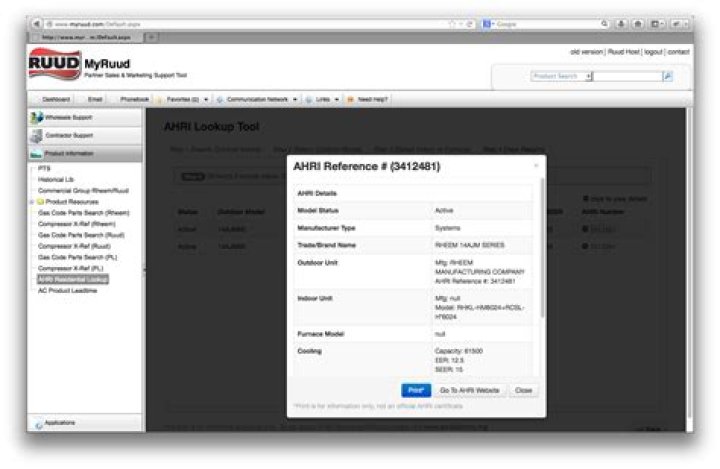Screen dimensions: 720x469
Task: Click the Wholesale Support panel icon
Action: tap(36, 118)
